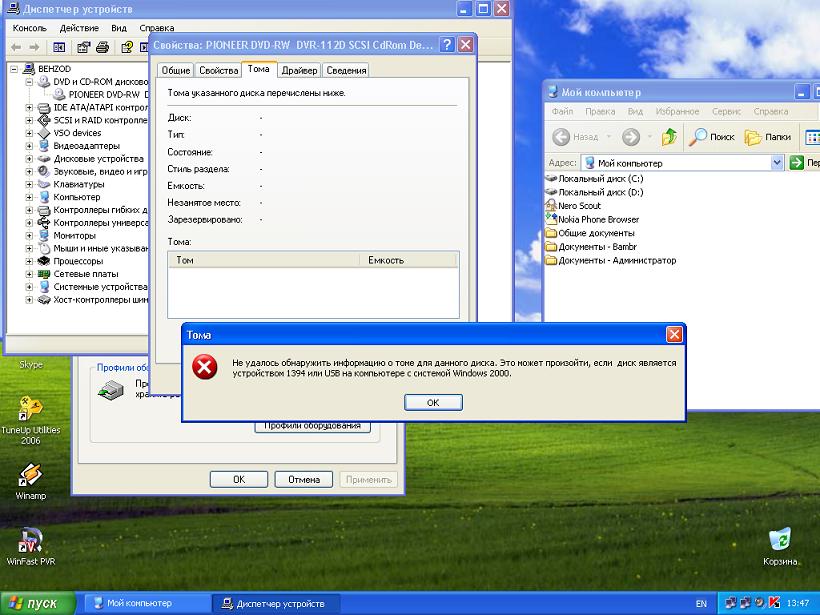Click the Back arrow in Device Manager toolbar
Image resolution: width=820 pixels, height=615 pixels.
[x=16, y=48]
